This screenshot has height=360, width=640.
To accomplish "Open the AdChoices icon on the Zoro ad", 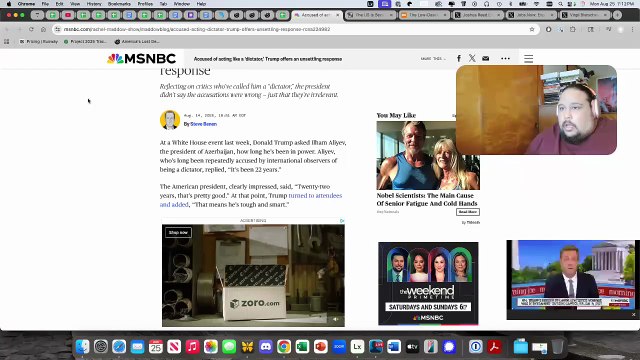I will point(342,220).
